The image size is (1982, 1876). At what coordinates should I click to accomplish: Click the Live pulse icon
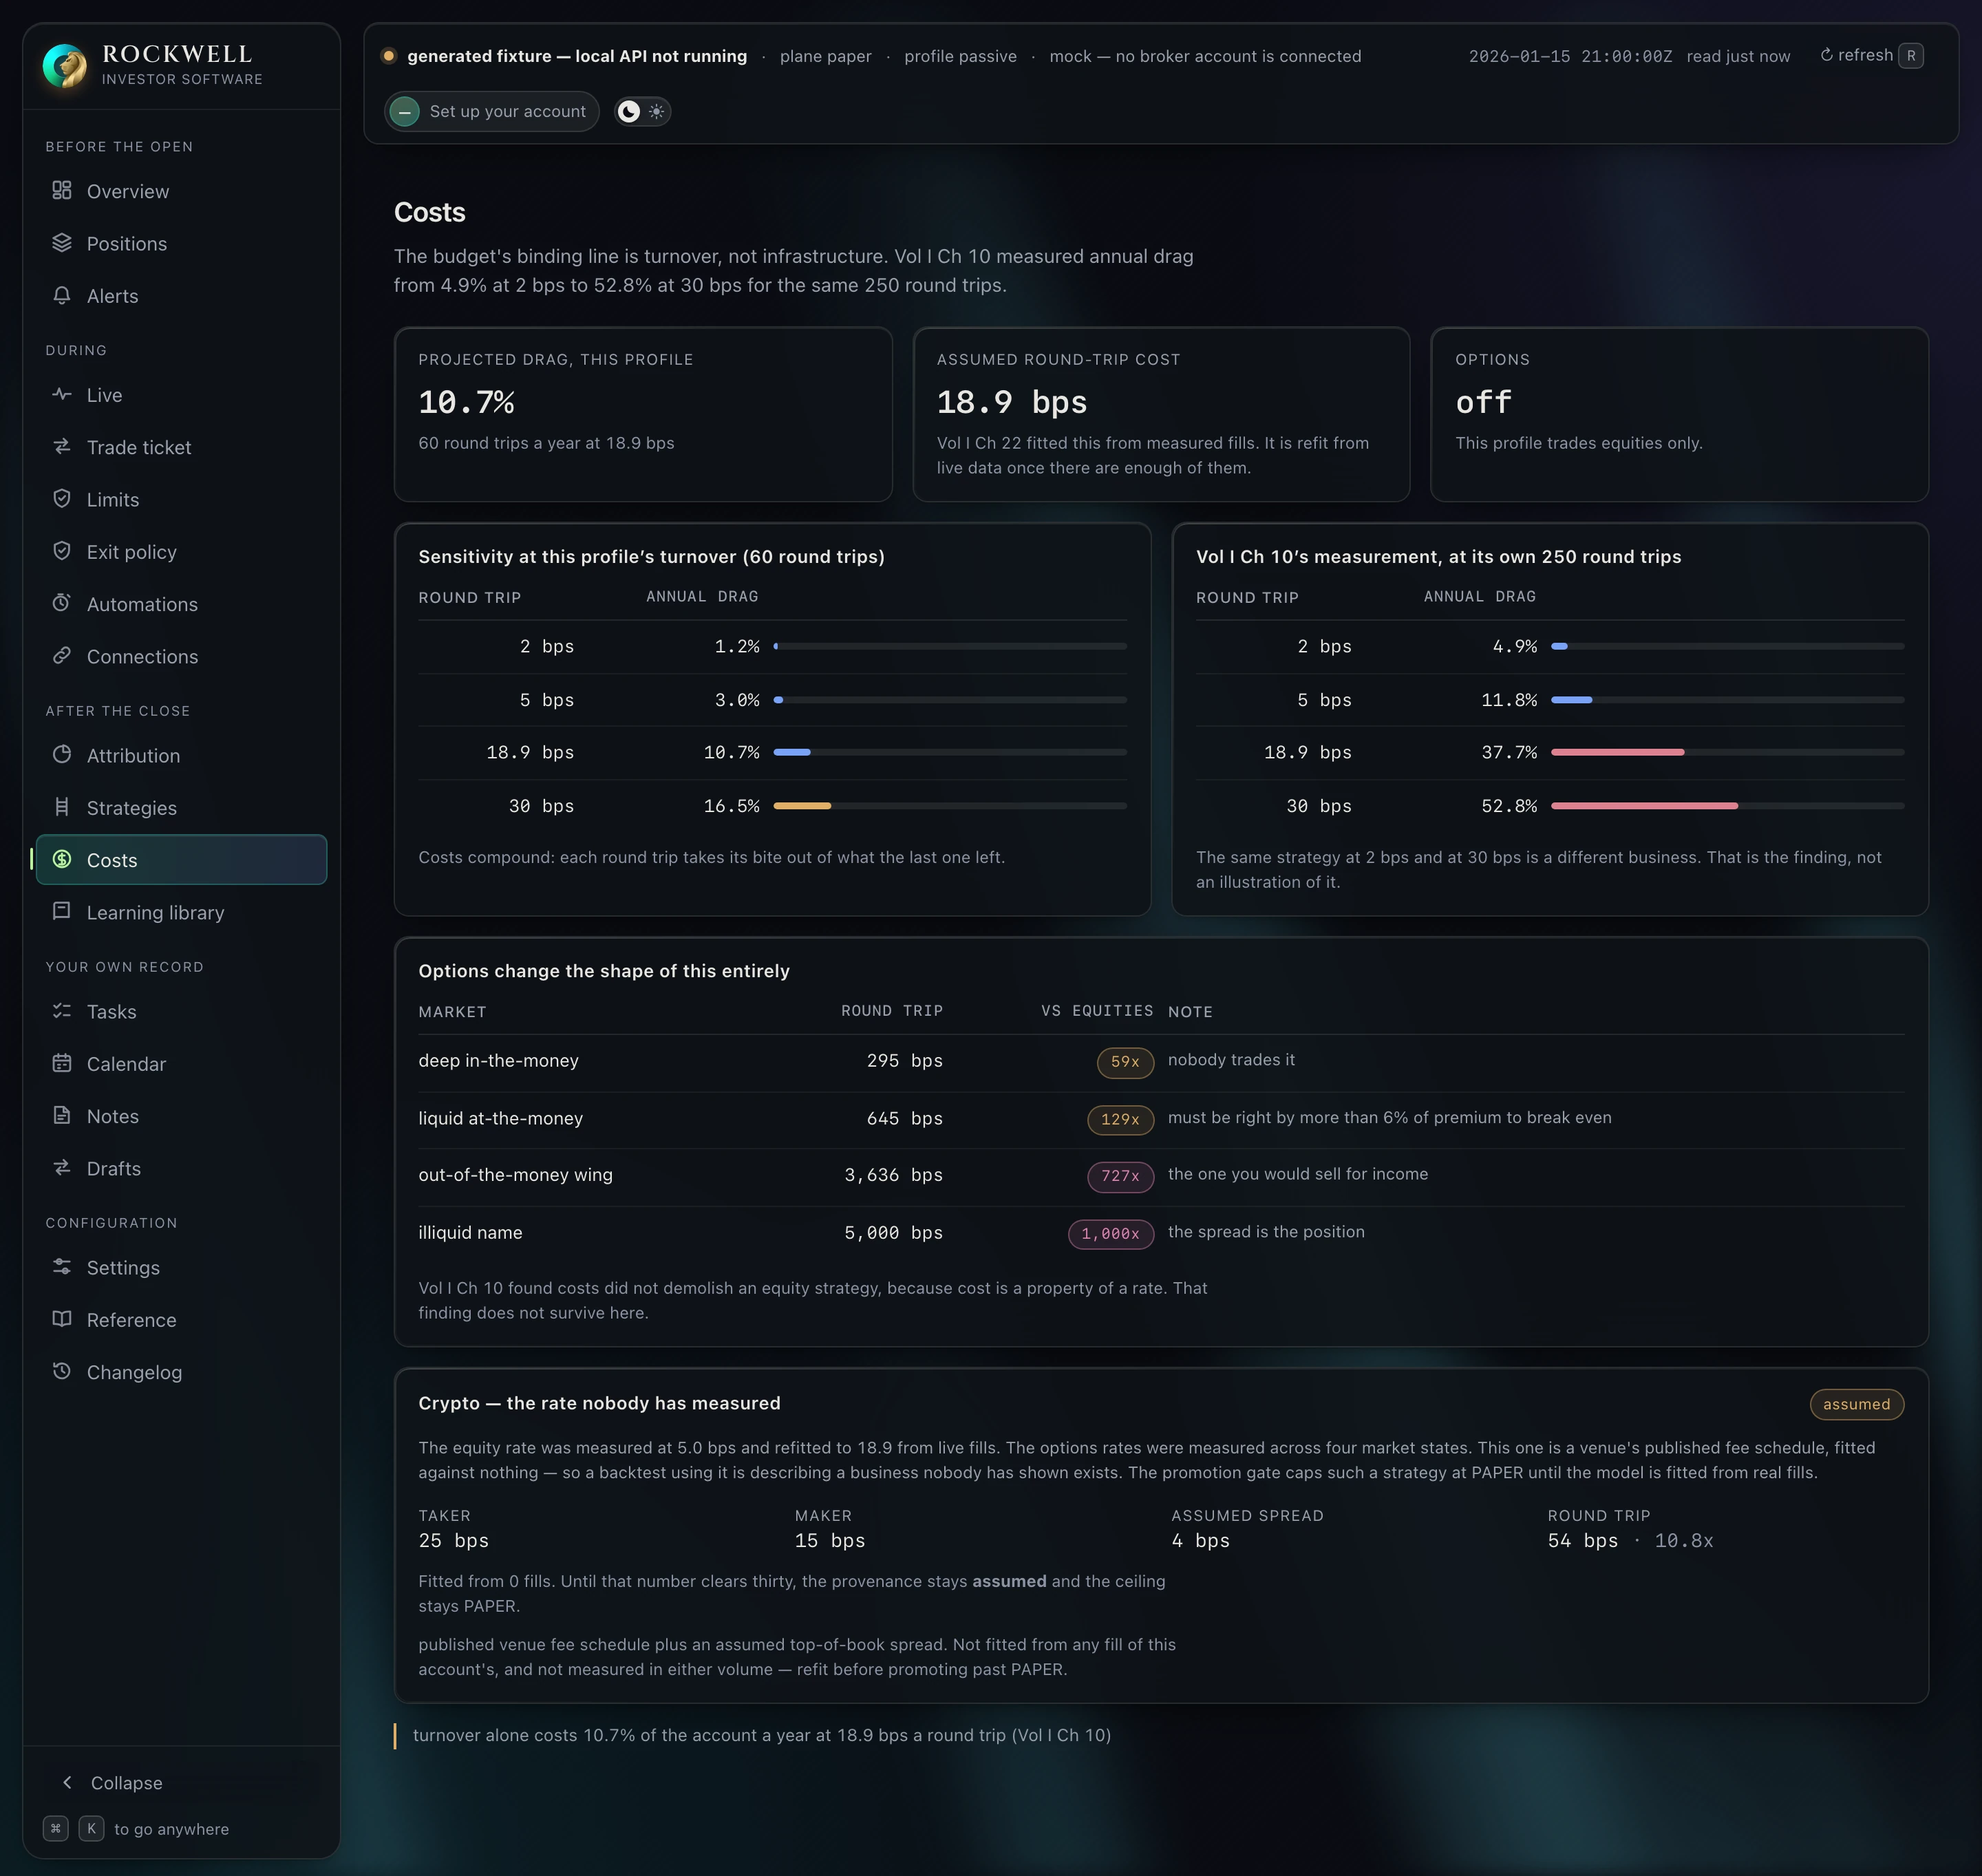point(62,394)
